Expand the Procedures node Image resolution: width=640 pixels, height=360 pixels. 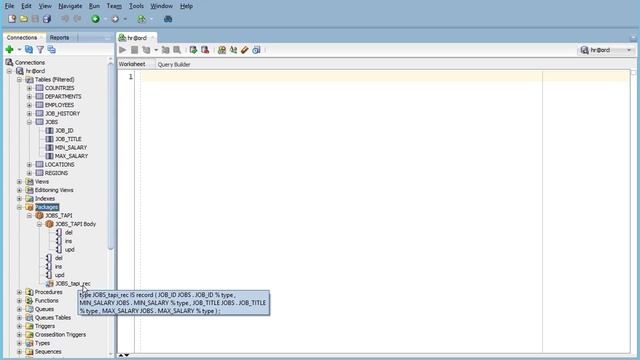pos(19,292)
